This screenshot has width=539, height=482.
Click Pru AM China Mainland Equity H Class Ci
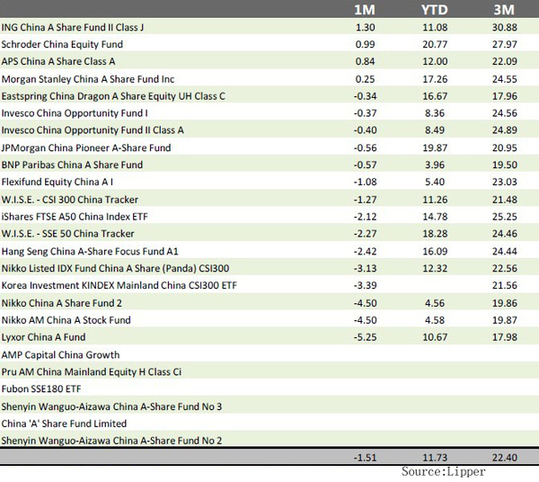coord(91,372)
